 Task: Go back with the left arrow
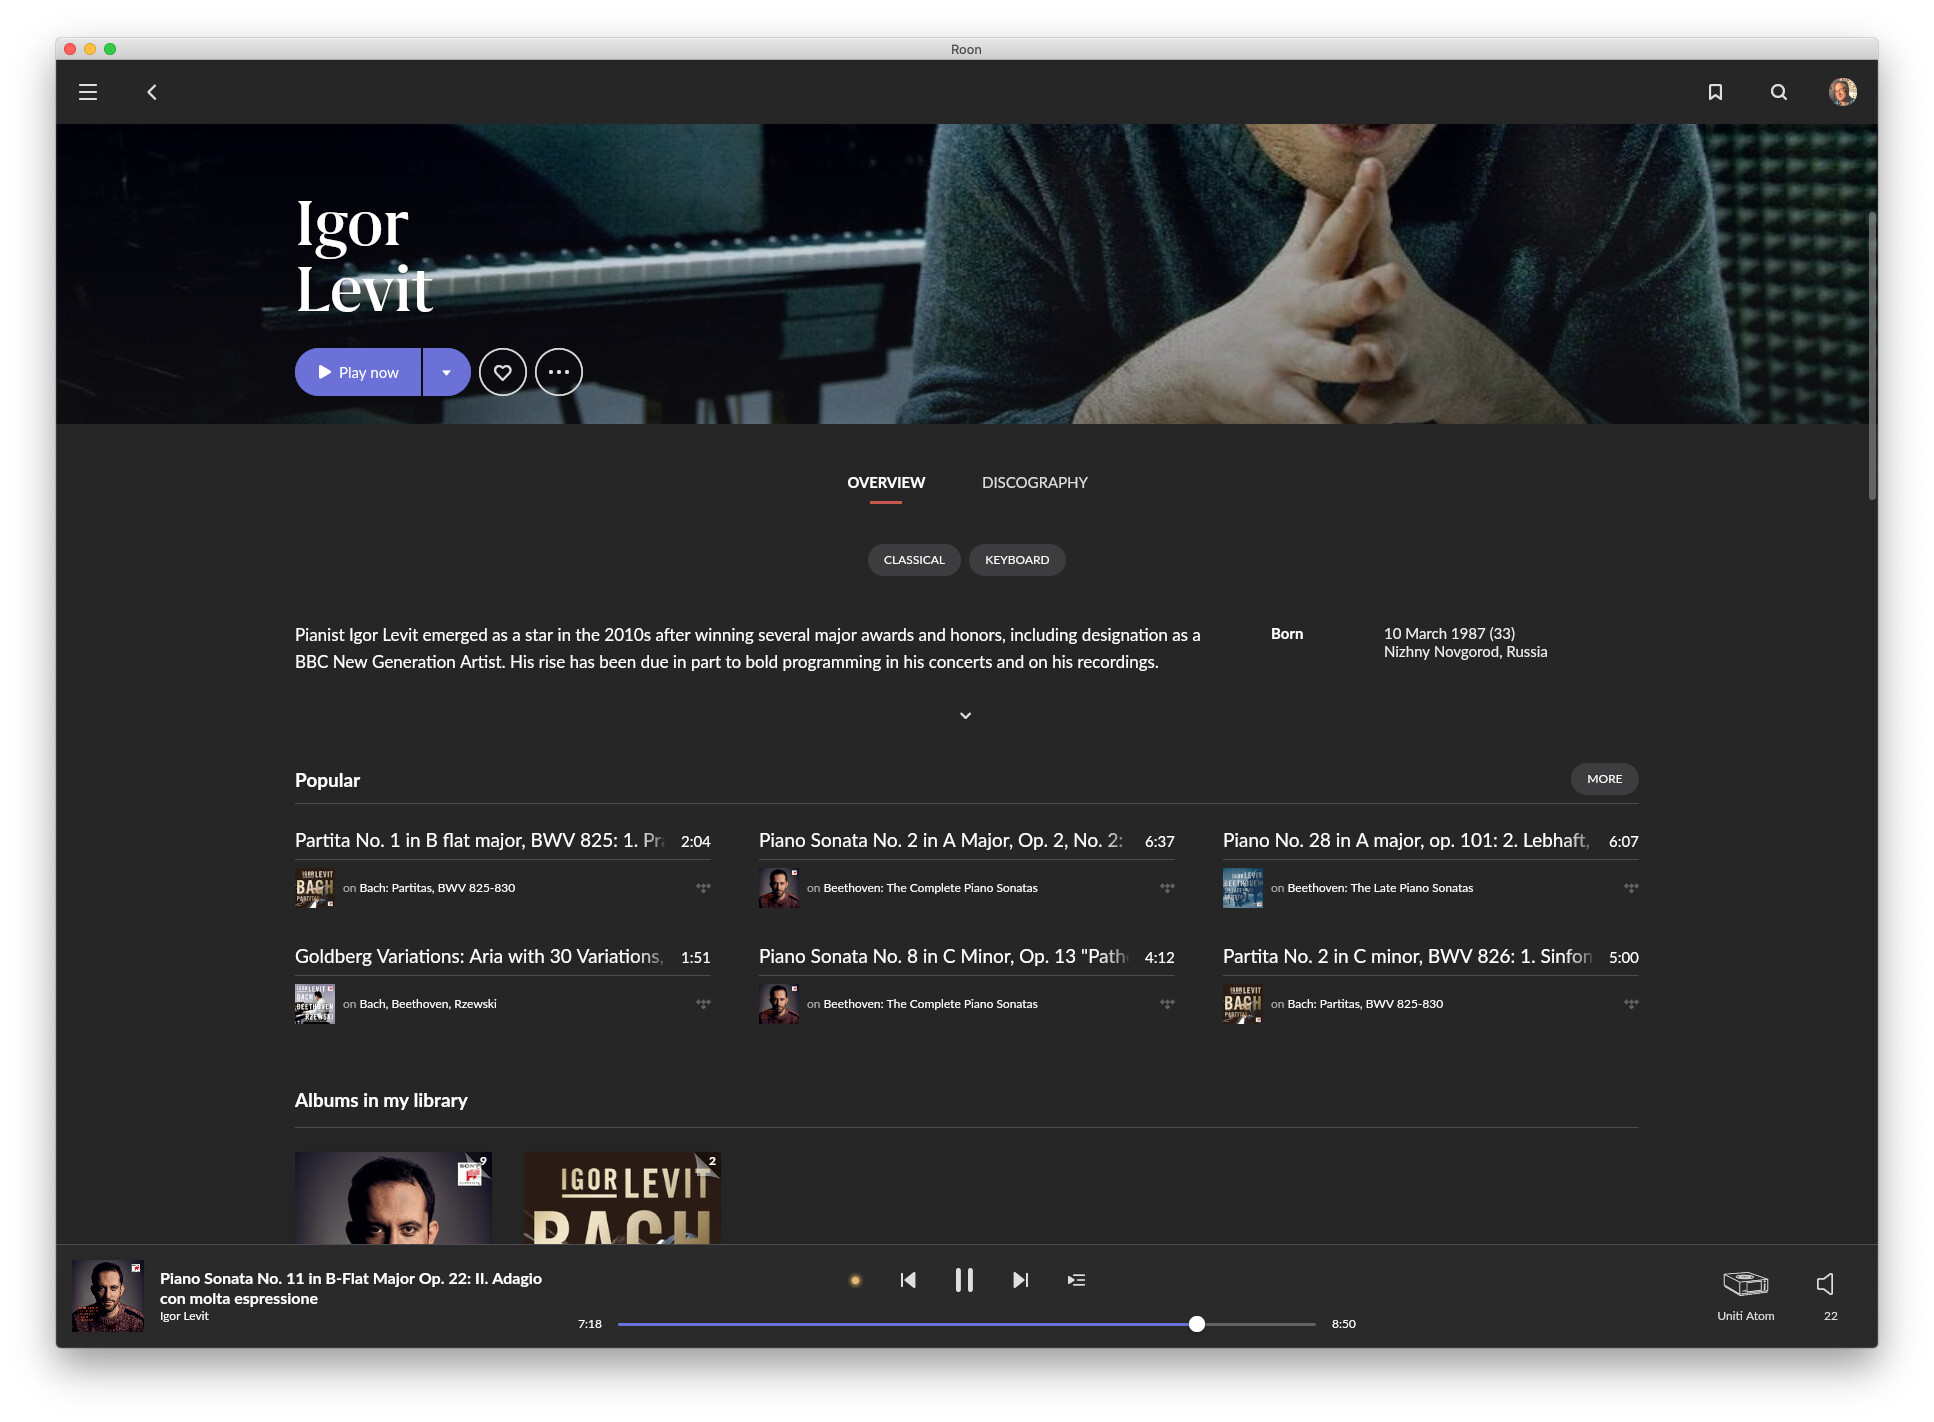click(152, 92)
